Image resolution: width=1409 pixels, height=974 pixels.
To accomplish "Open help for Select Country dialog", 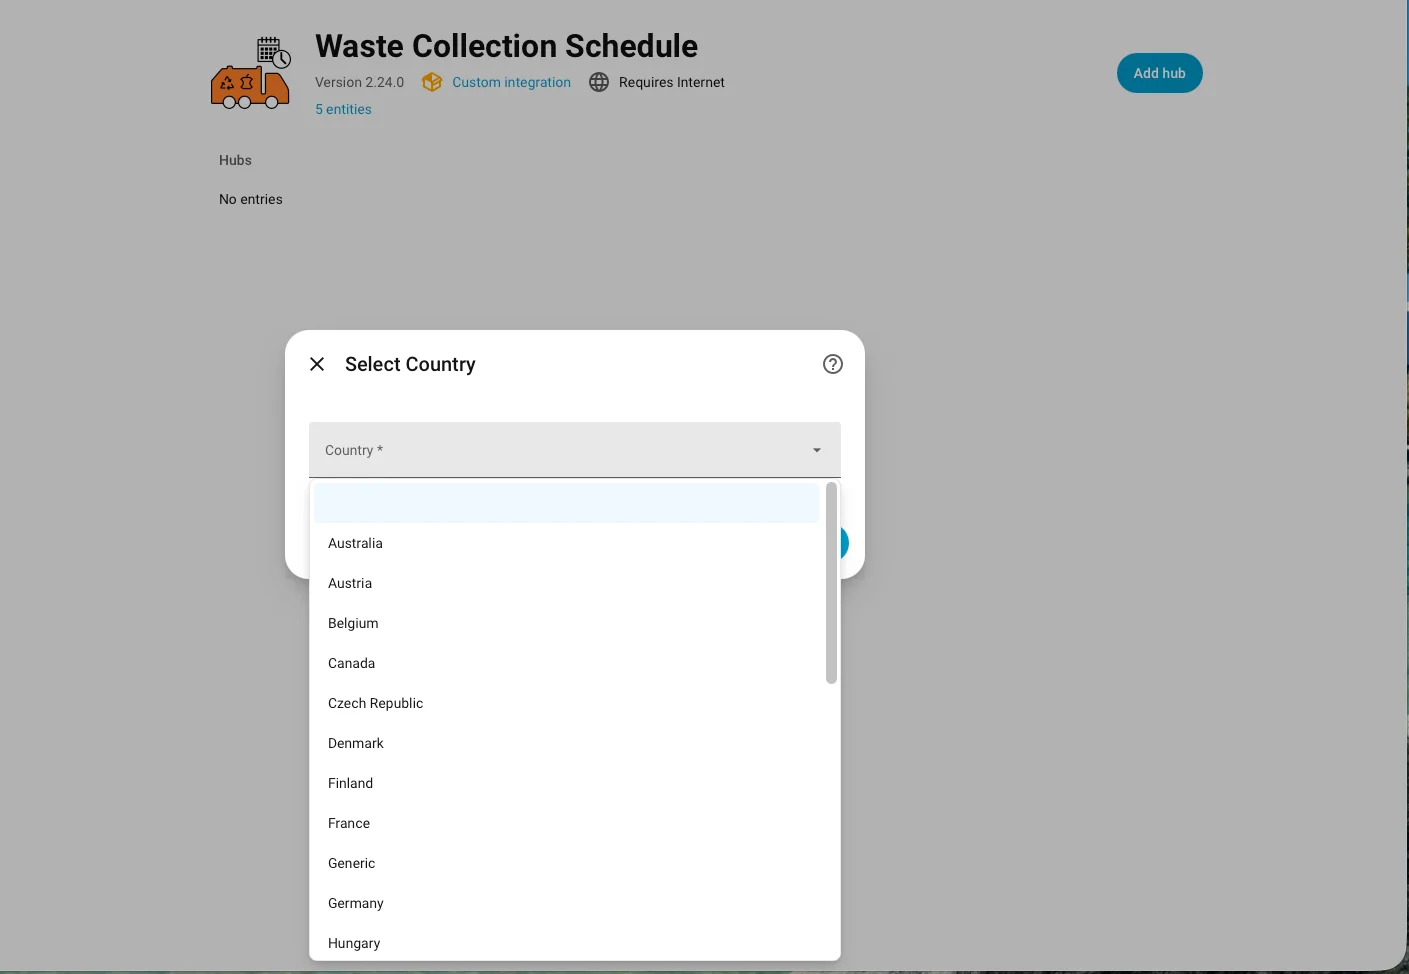I will pyautogui.click(x=833, y=364).
